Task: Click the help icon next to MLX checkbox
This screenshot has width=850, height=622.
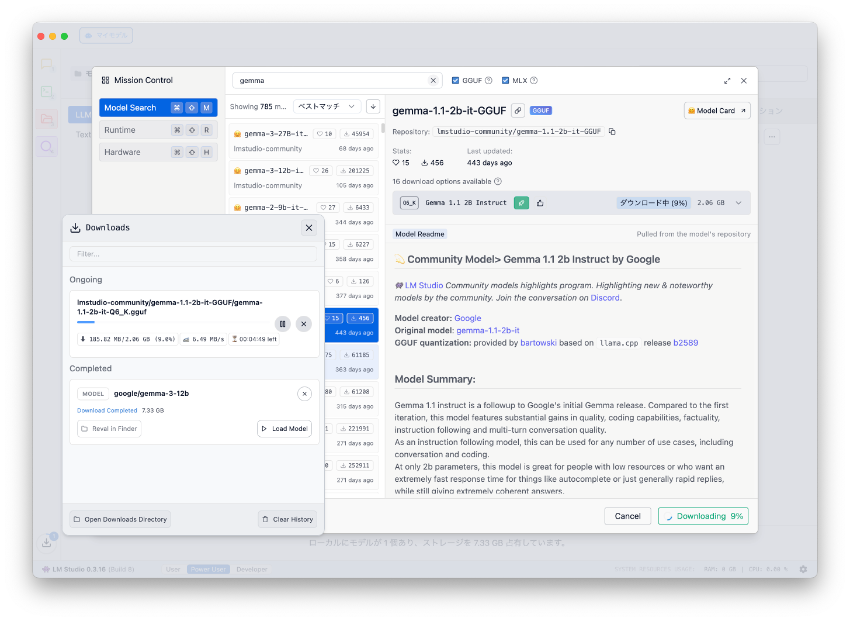Action: tap(534, 81)
